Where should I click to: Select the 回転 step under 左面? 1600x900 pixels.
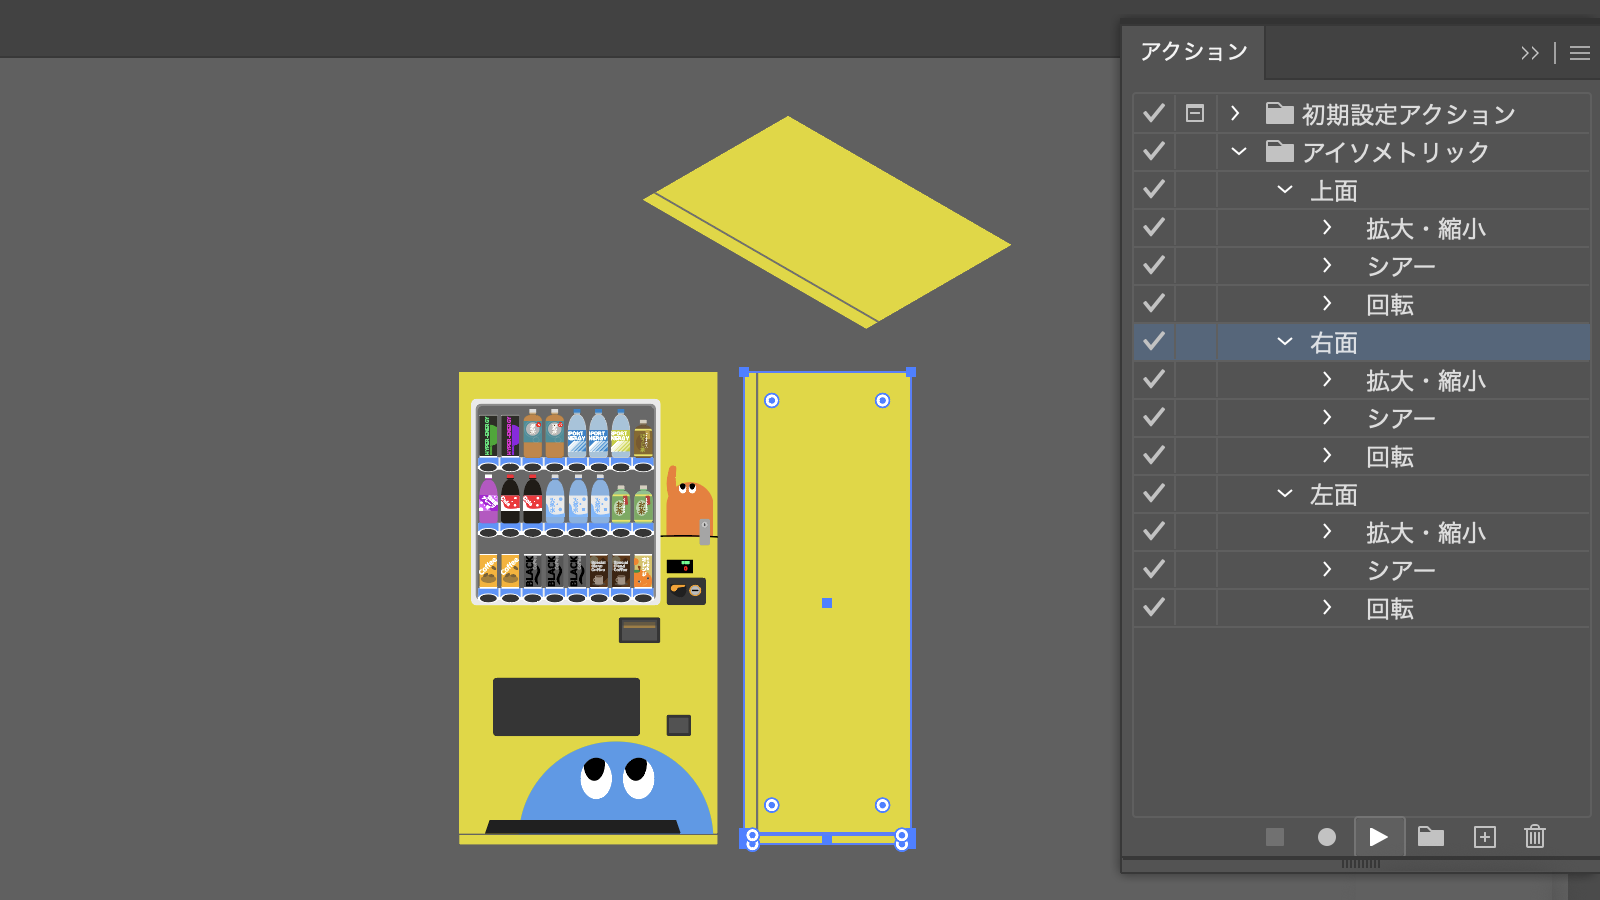[x=1390, y=609]
